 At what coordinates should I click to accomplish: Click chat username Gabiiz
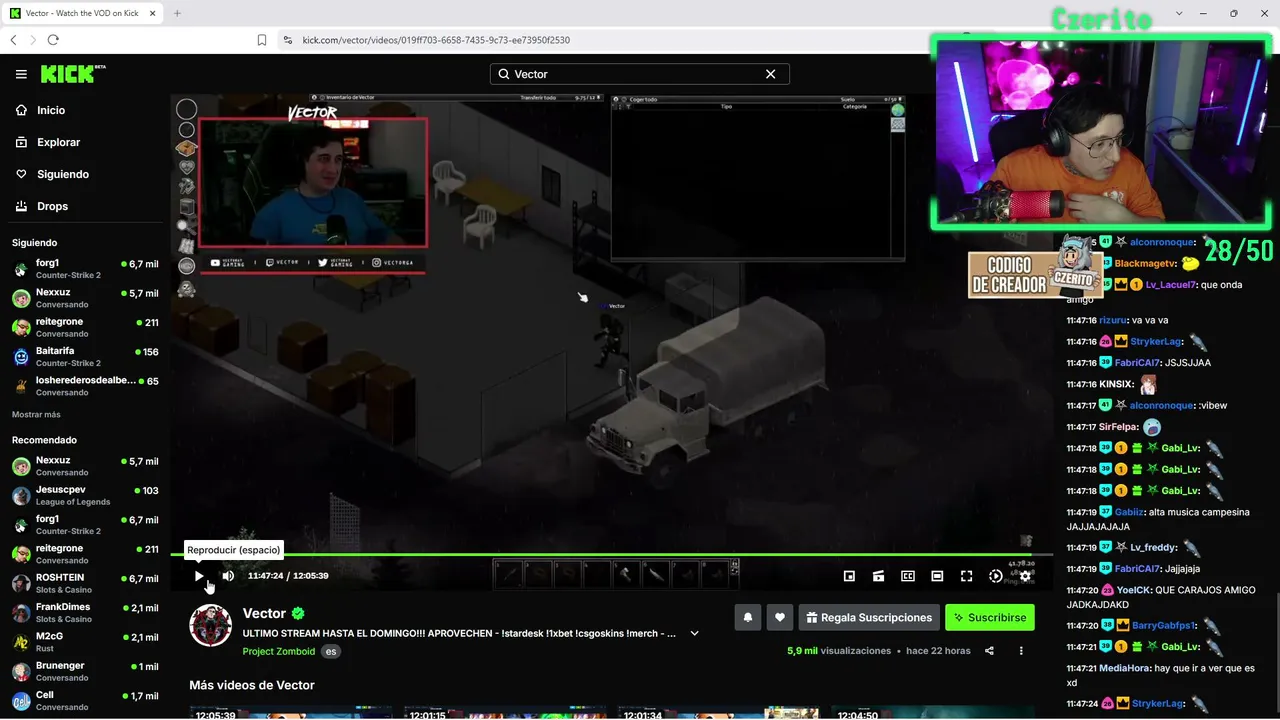pyautogui.click(x=1129, y=512)
